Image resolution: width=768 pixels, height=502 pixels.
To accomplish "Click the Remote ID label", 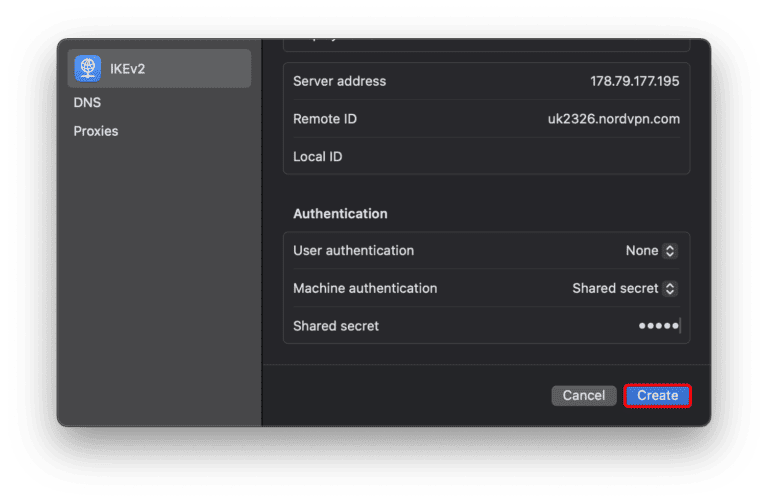I will (x=325, y=119).
